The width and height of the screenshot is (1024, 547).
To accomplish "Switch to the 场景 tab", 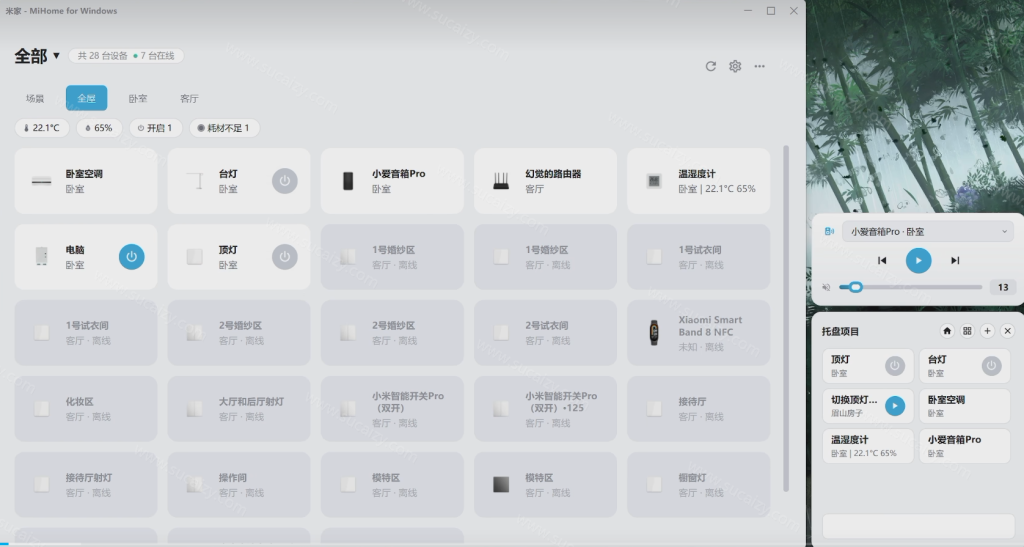I will pos(35,99).
